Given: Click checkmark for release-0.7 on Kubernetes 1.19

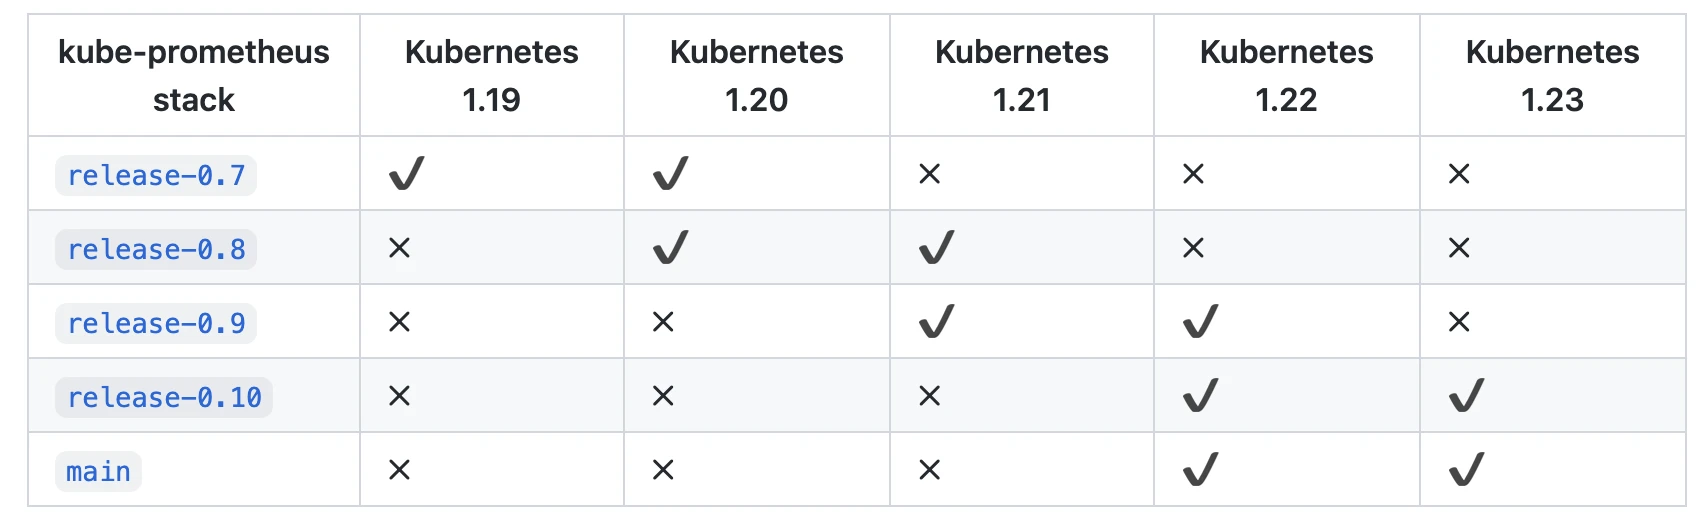Looking at the screenshot, I should click(x=407, y=174).
